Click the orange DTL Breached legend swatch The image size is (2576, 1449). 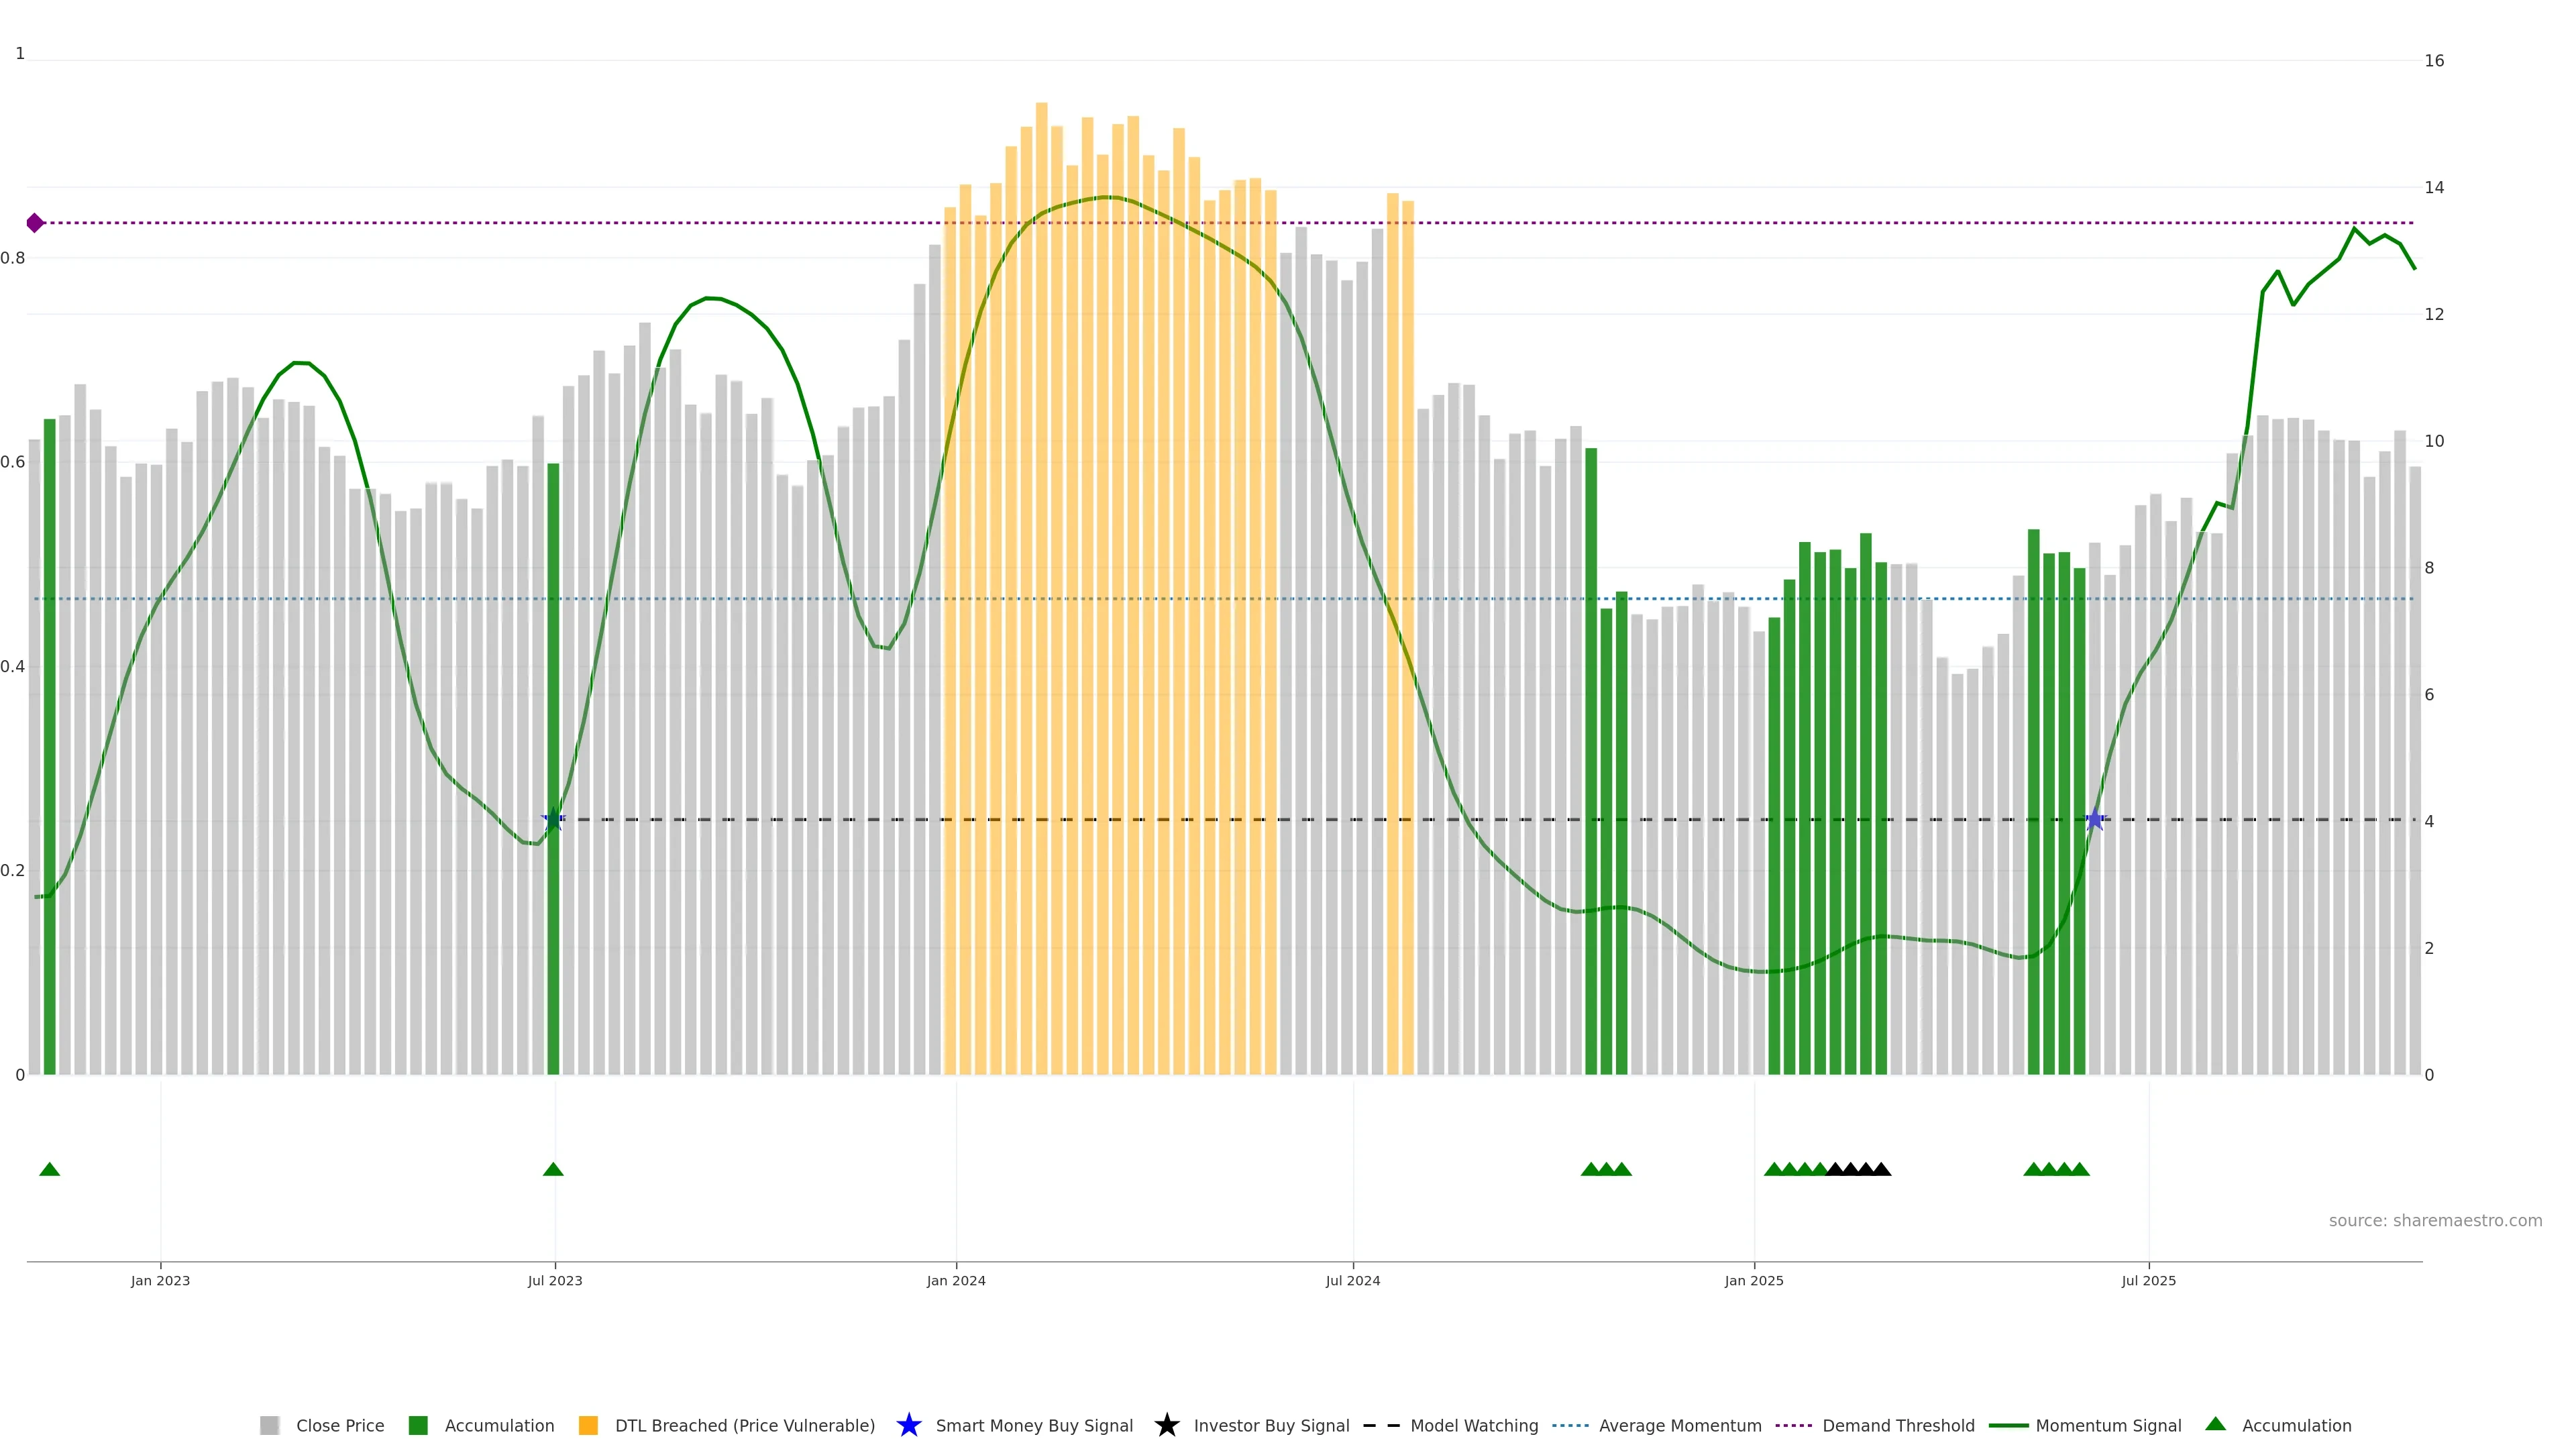tap(588, 1425)
